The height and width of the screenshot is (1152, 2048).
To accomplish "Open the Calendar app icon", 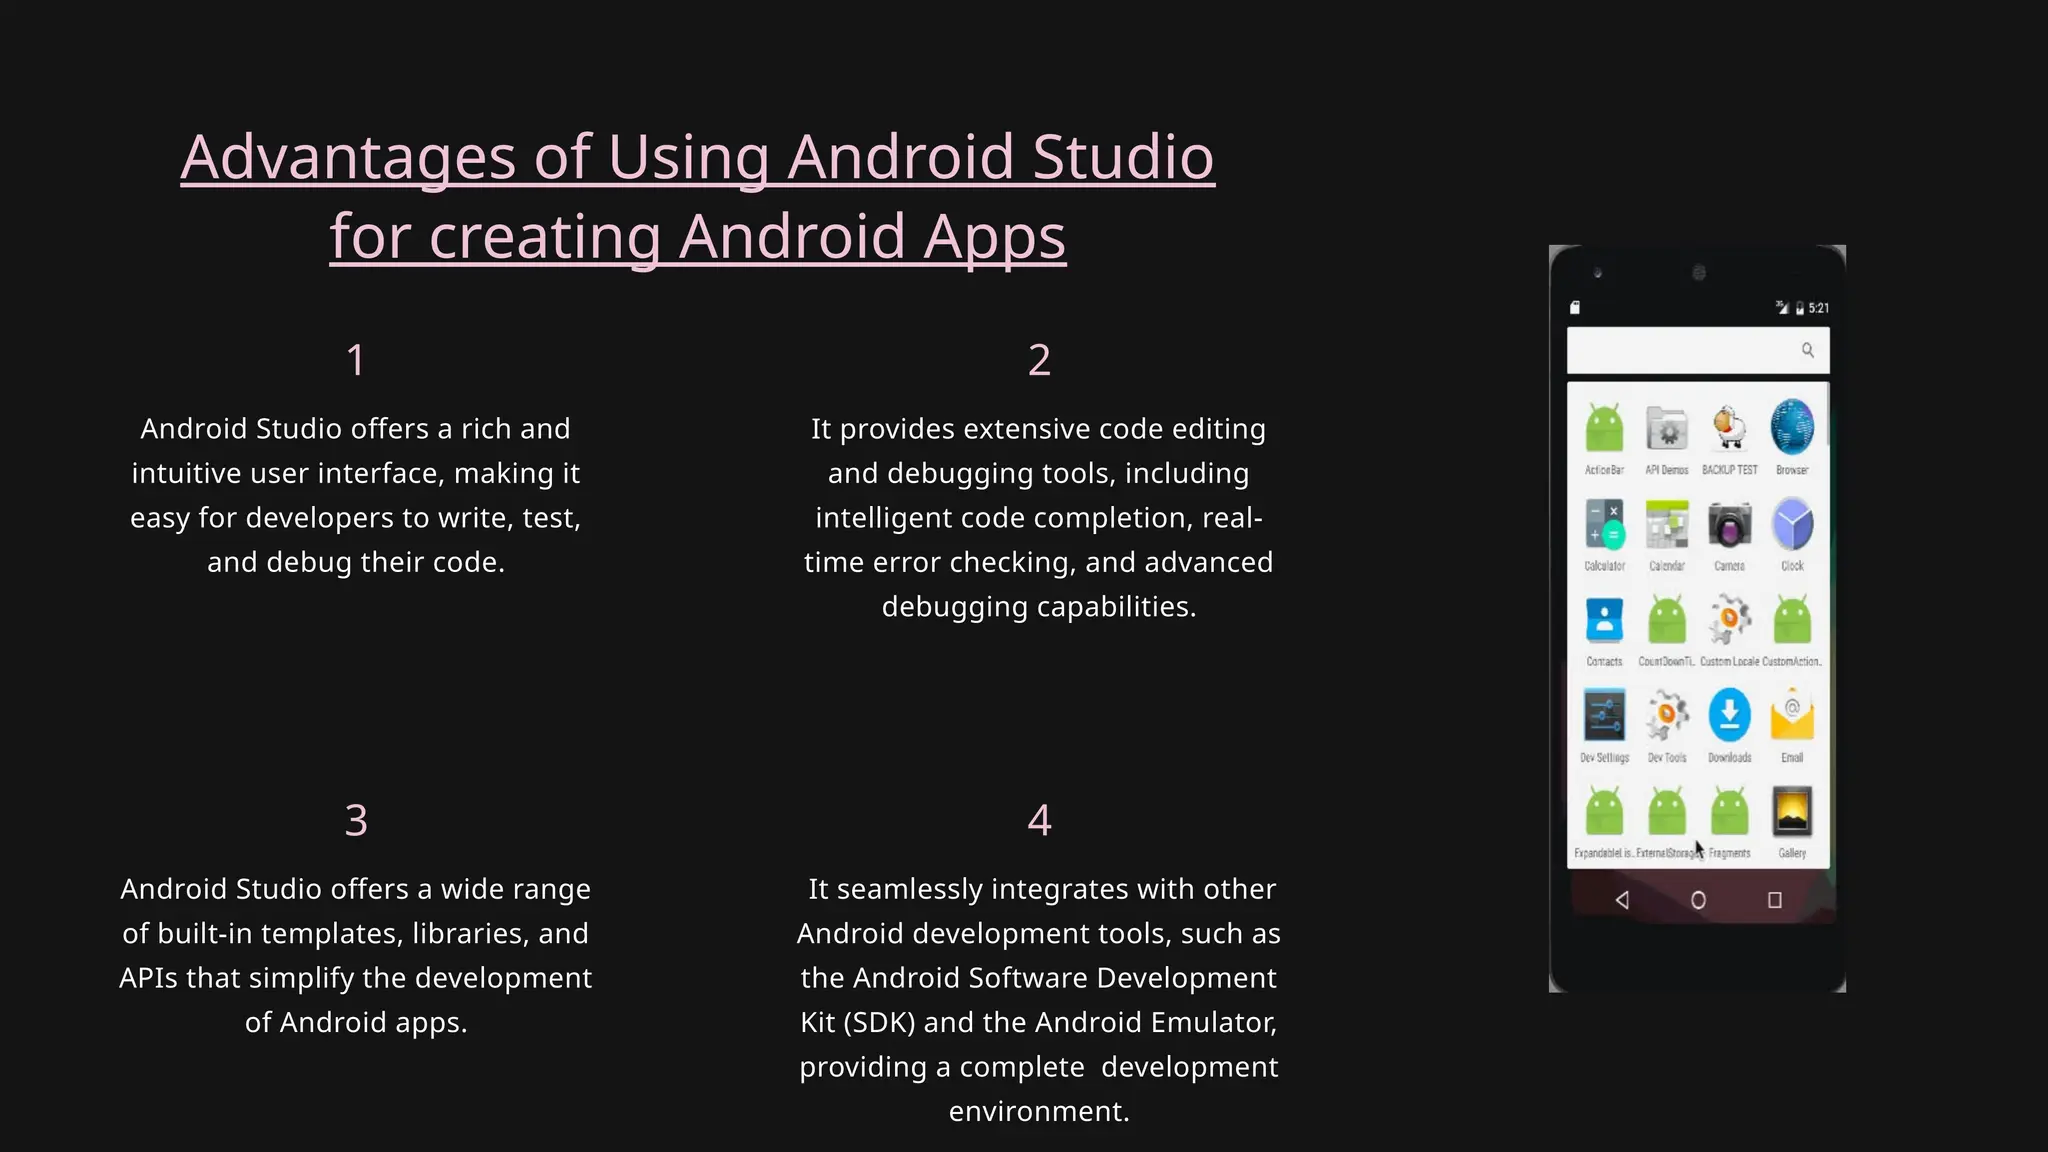I will 1667,525.
